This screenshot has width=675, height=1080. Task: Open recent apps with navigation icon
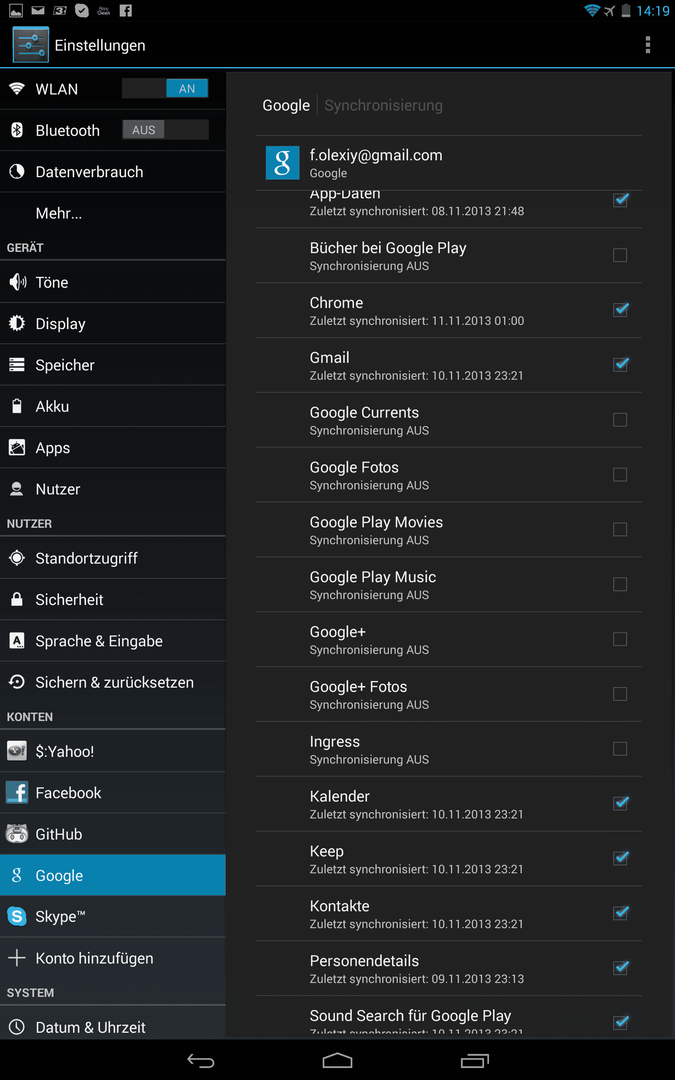click(x=474, y=1060)
